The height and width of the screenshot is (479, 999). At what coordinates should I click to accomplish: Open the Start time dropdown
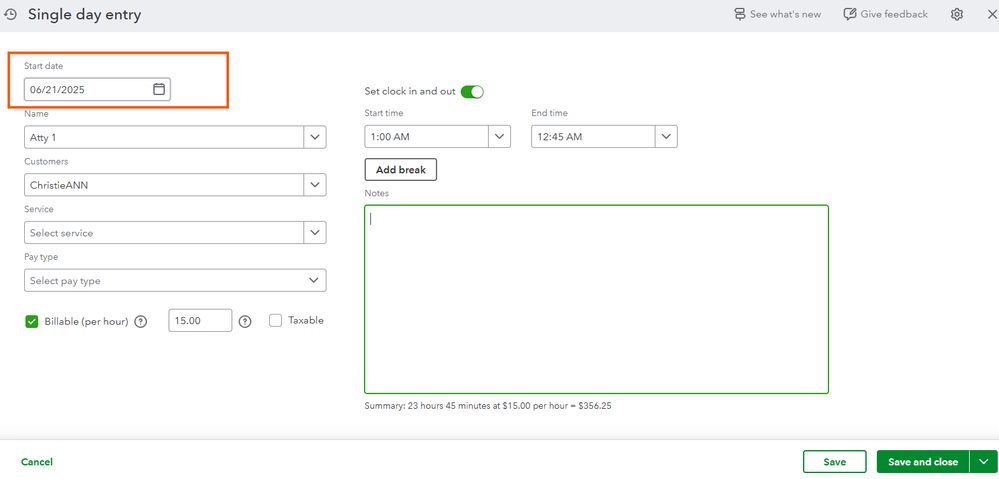[499, 137]
